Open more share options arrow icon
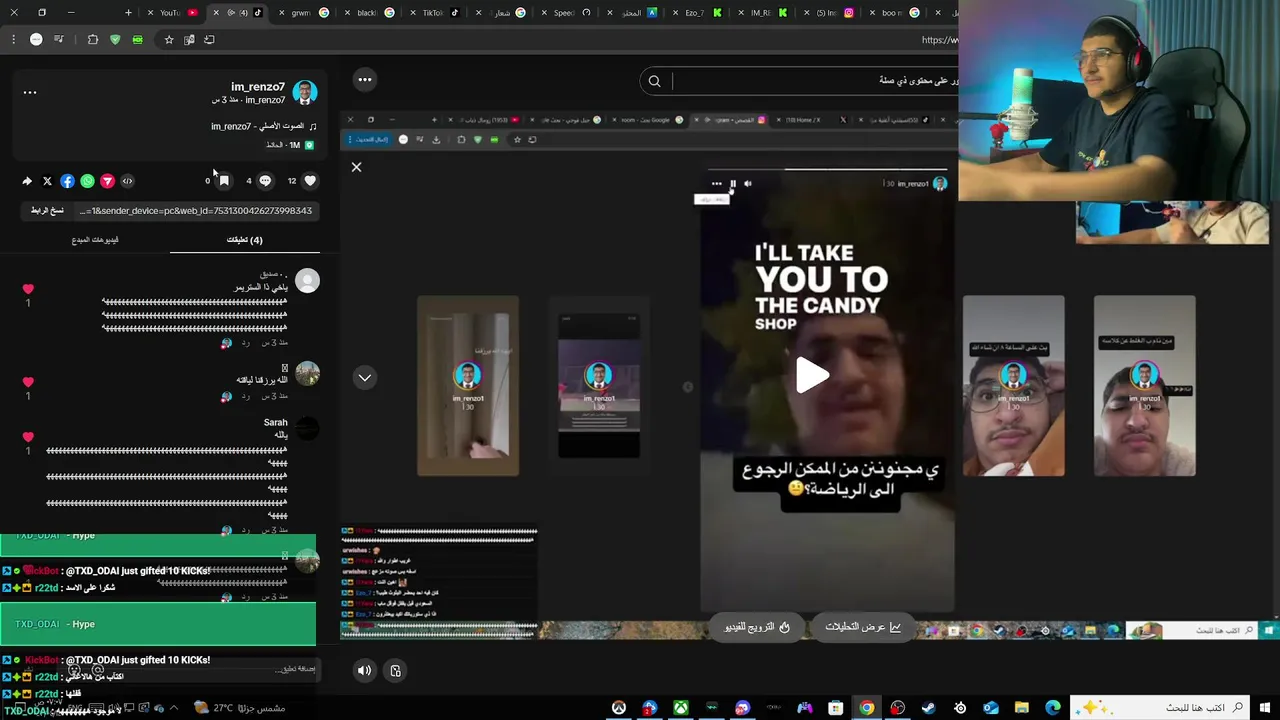This screenshot has height=720, width=1280. (27, 181)
